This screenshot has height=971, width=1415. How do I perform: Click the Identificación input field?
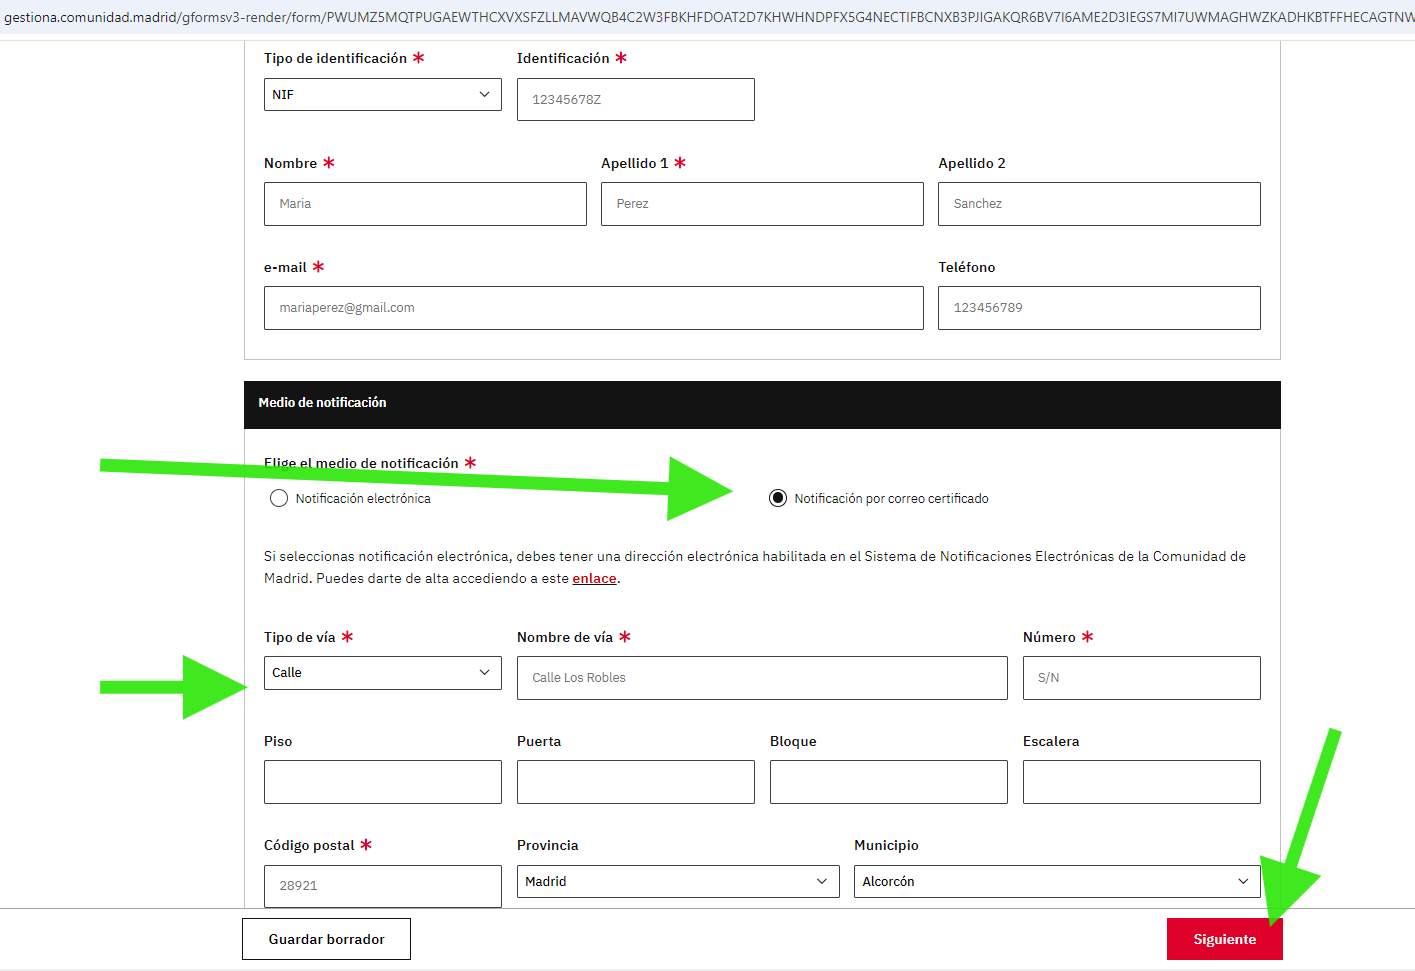click(635, 100)
